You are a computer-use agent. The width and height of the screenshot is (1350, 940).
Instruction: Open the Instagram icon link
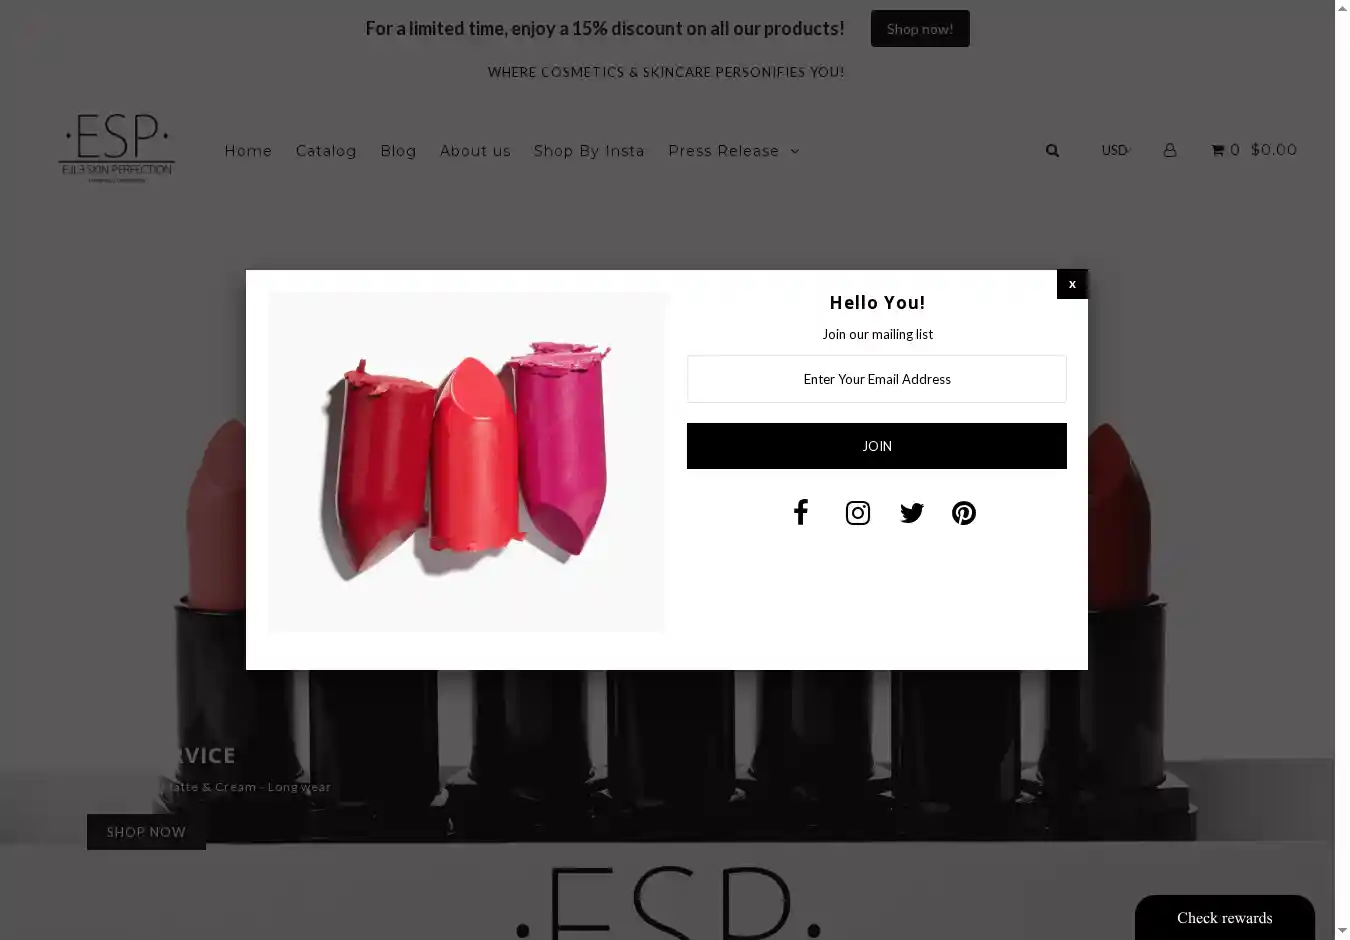(x=858, y=513)
